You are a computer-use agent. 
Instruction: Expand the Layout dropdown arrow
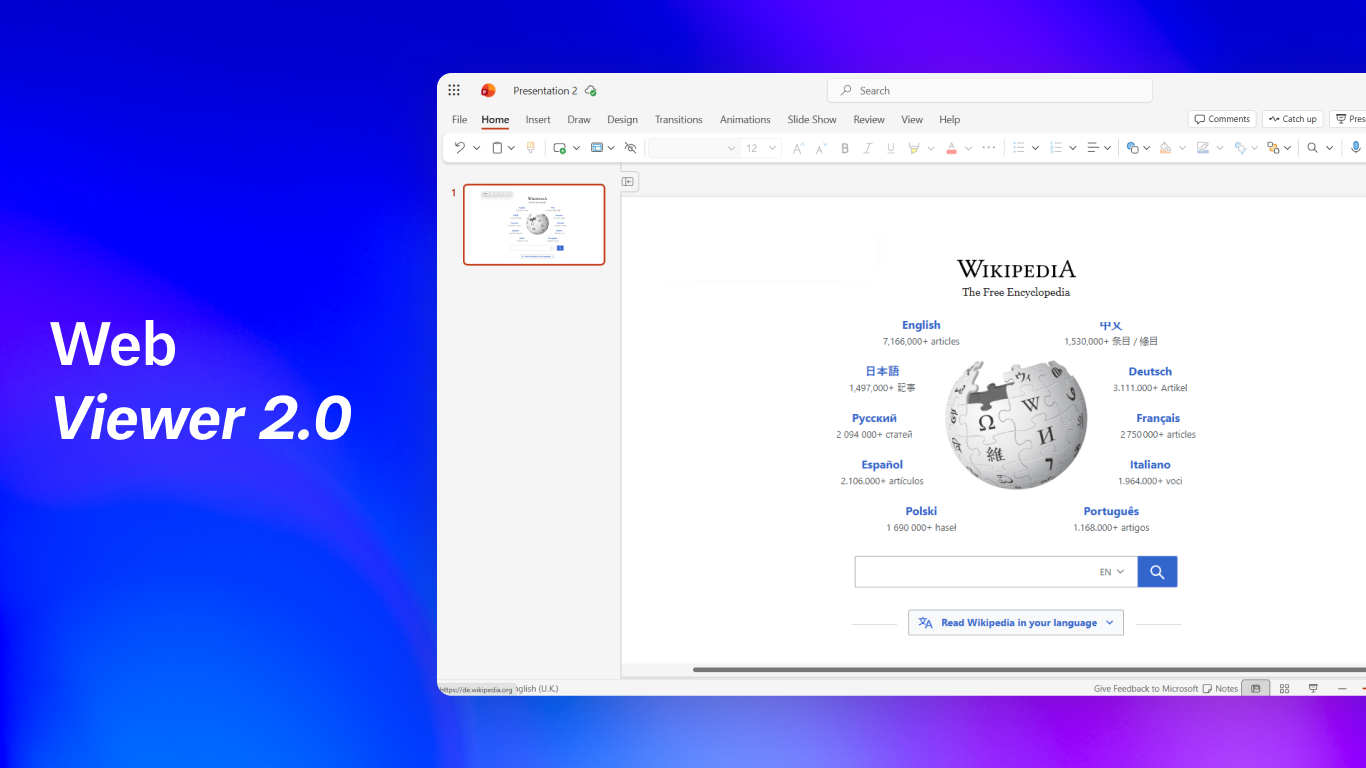[x=611, y=148]
